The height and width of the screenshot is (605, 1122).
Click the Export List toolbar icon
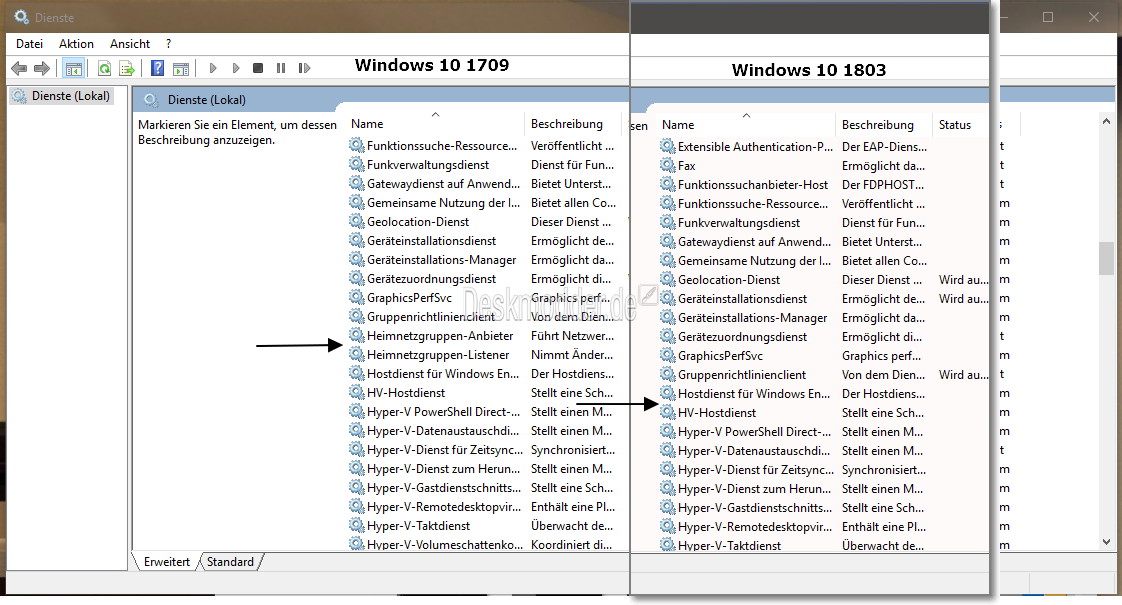[x=127, y=69]
